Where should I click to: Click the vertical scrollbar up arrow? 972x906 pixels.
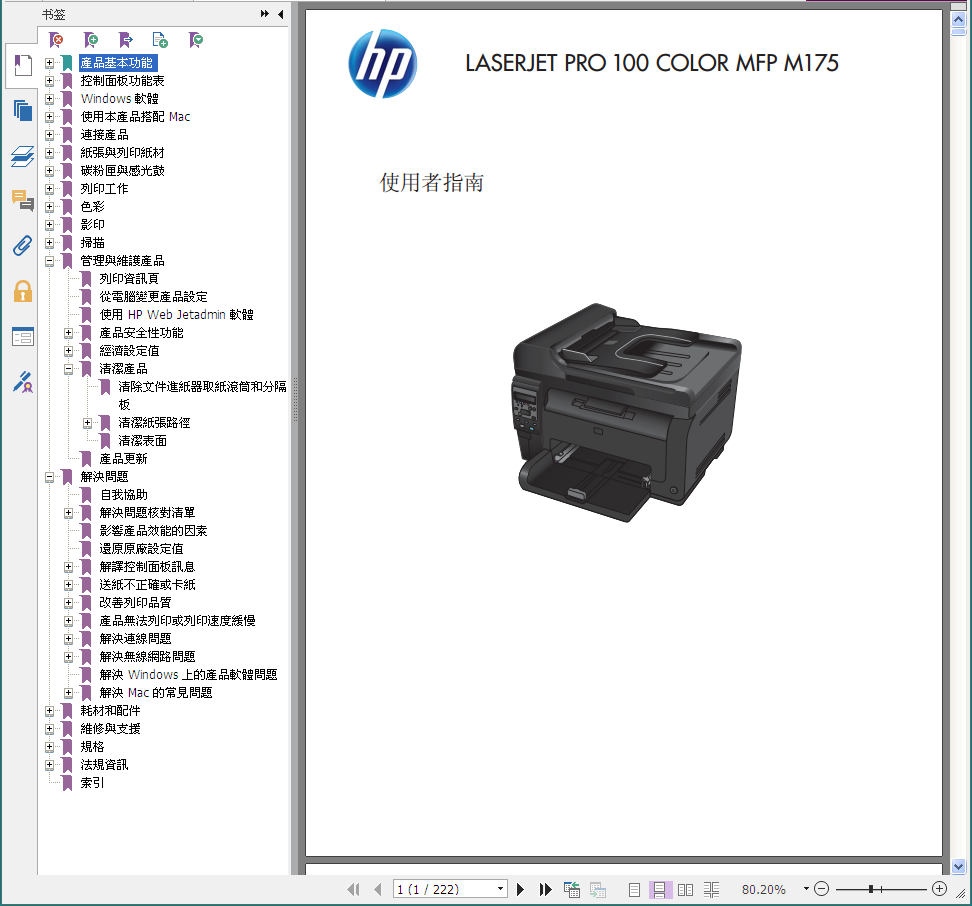(x=958, y=19)
